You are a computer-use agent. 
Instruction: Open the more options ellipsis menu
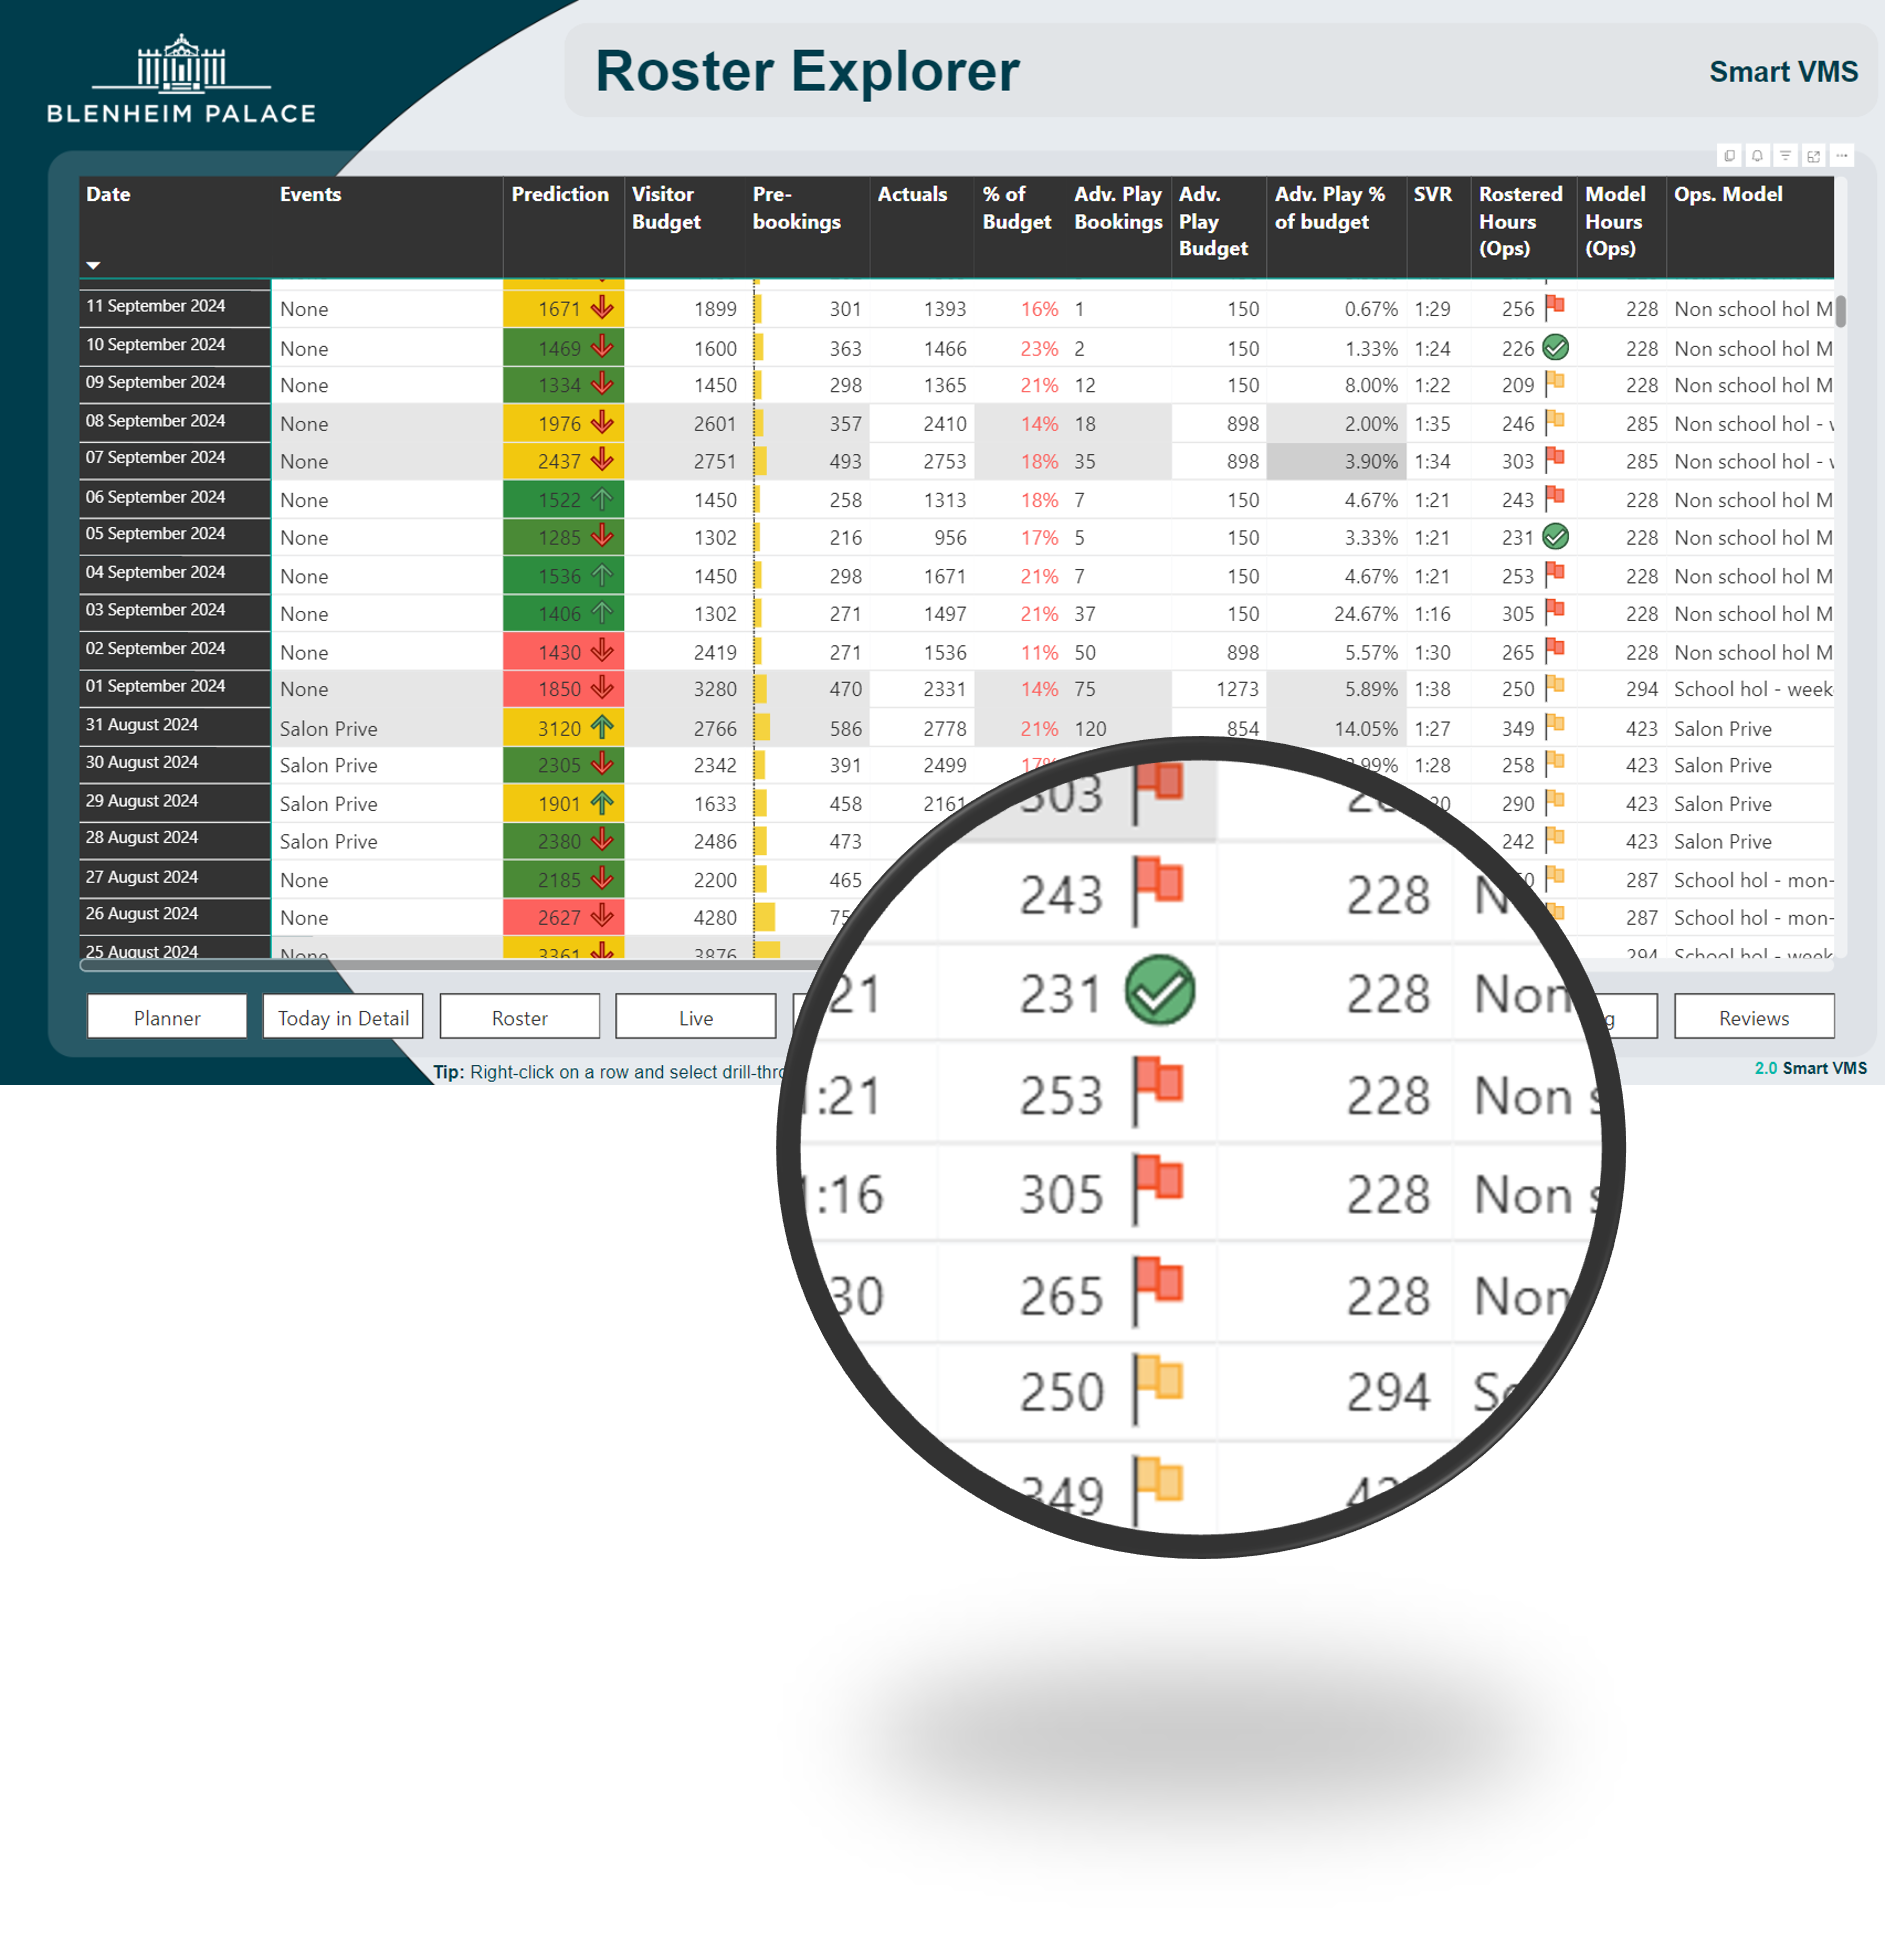click(1841, 156)
